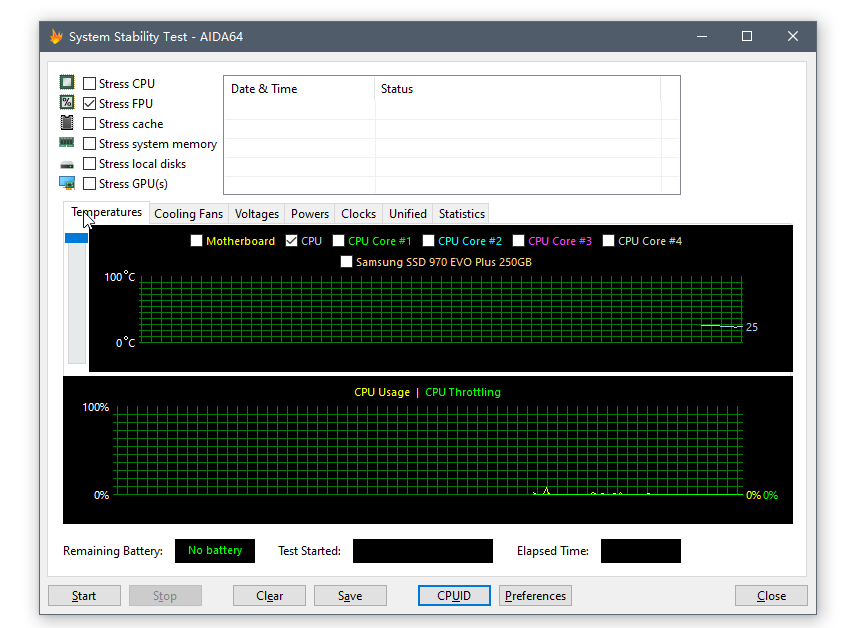
Task: Select the Temperatures tab
Action: point(107,213)
